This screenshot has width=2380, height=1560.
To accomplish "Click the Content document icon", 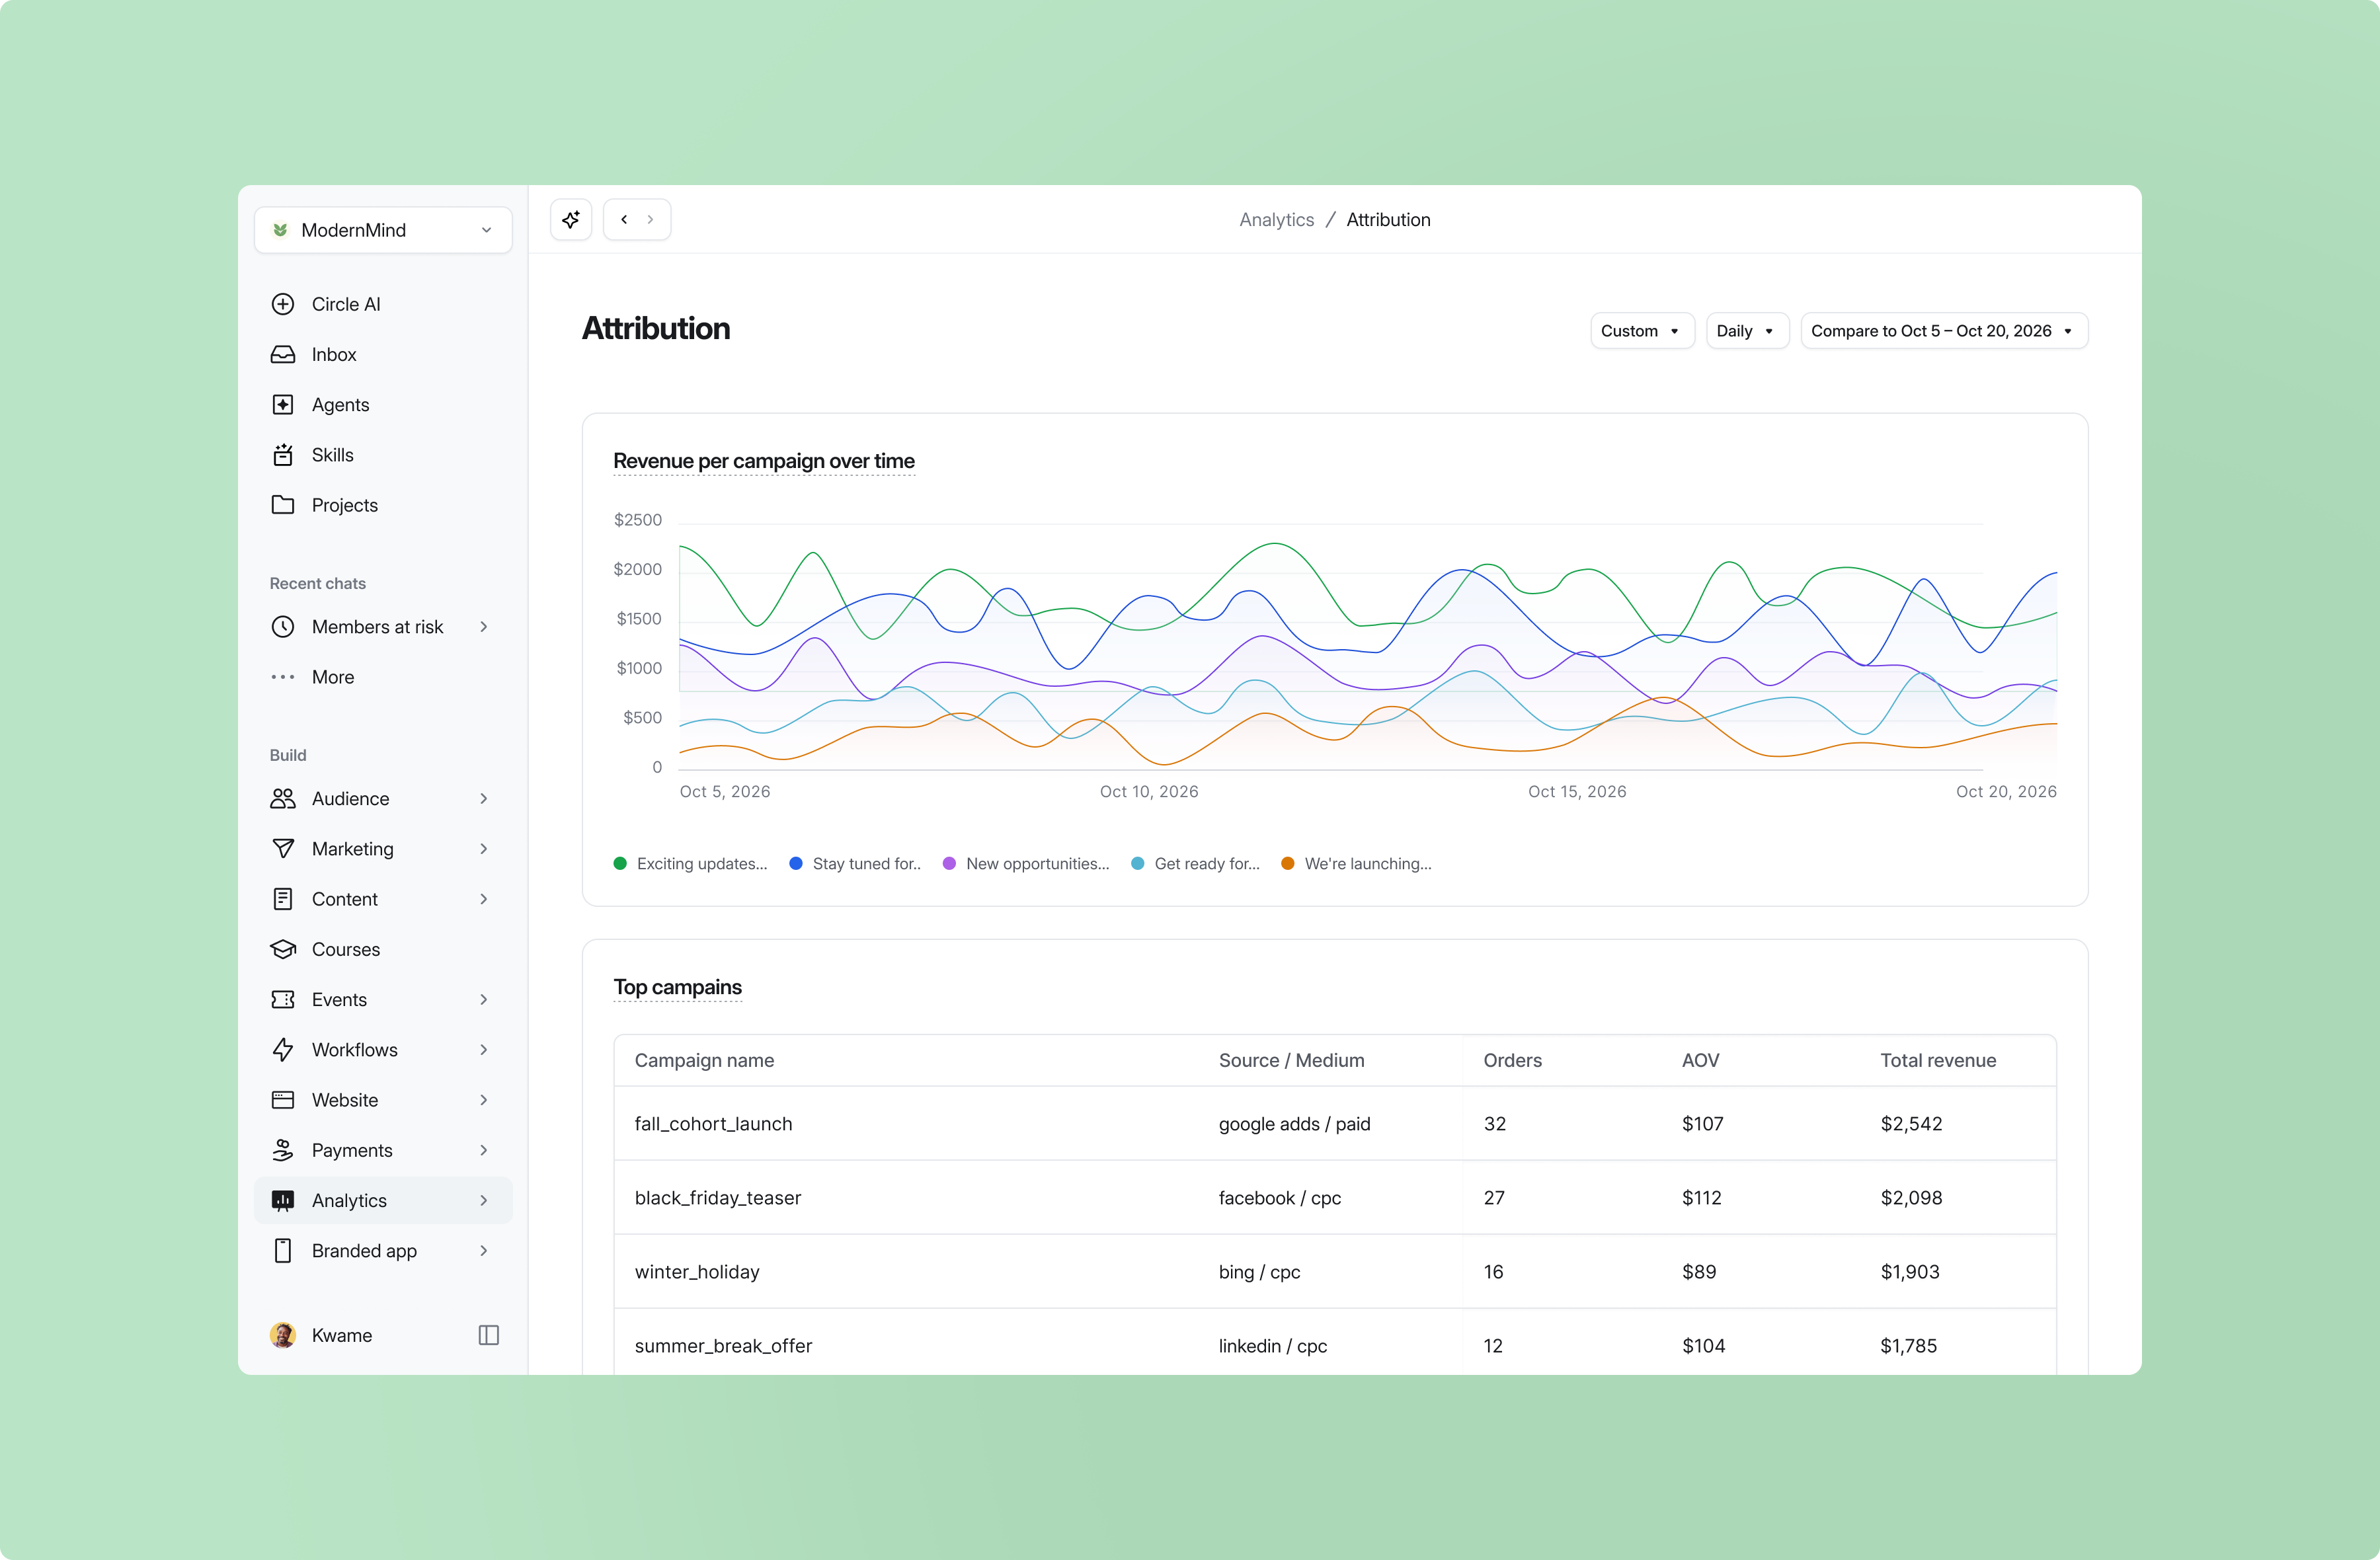I will (x=283, y=899).
